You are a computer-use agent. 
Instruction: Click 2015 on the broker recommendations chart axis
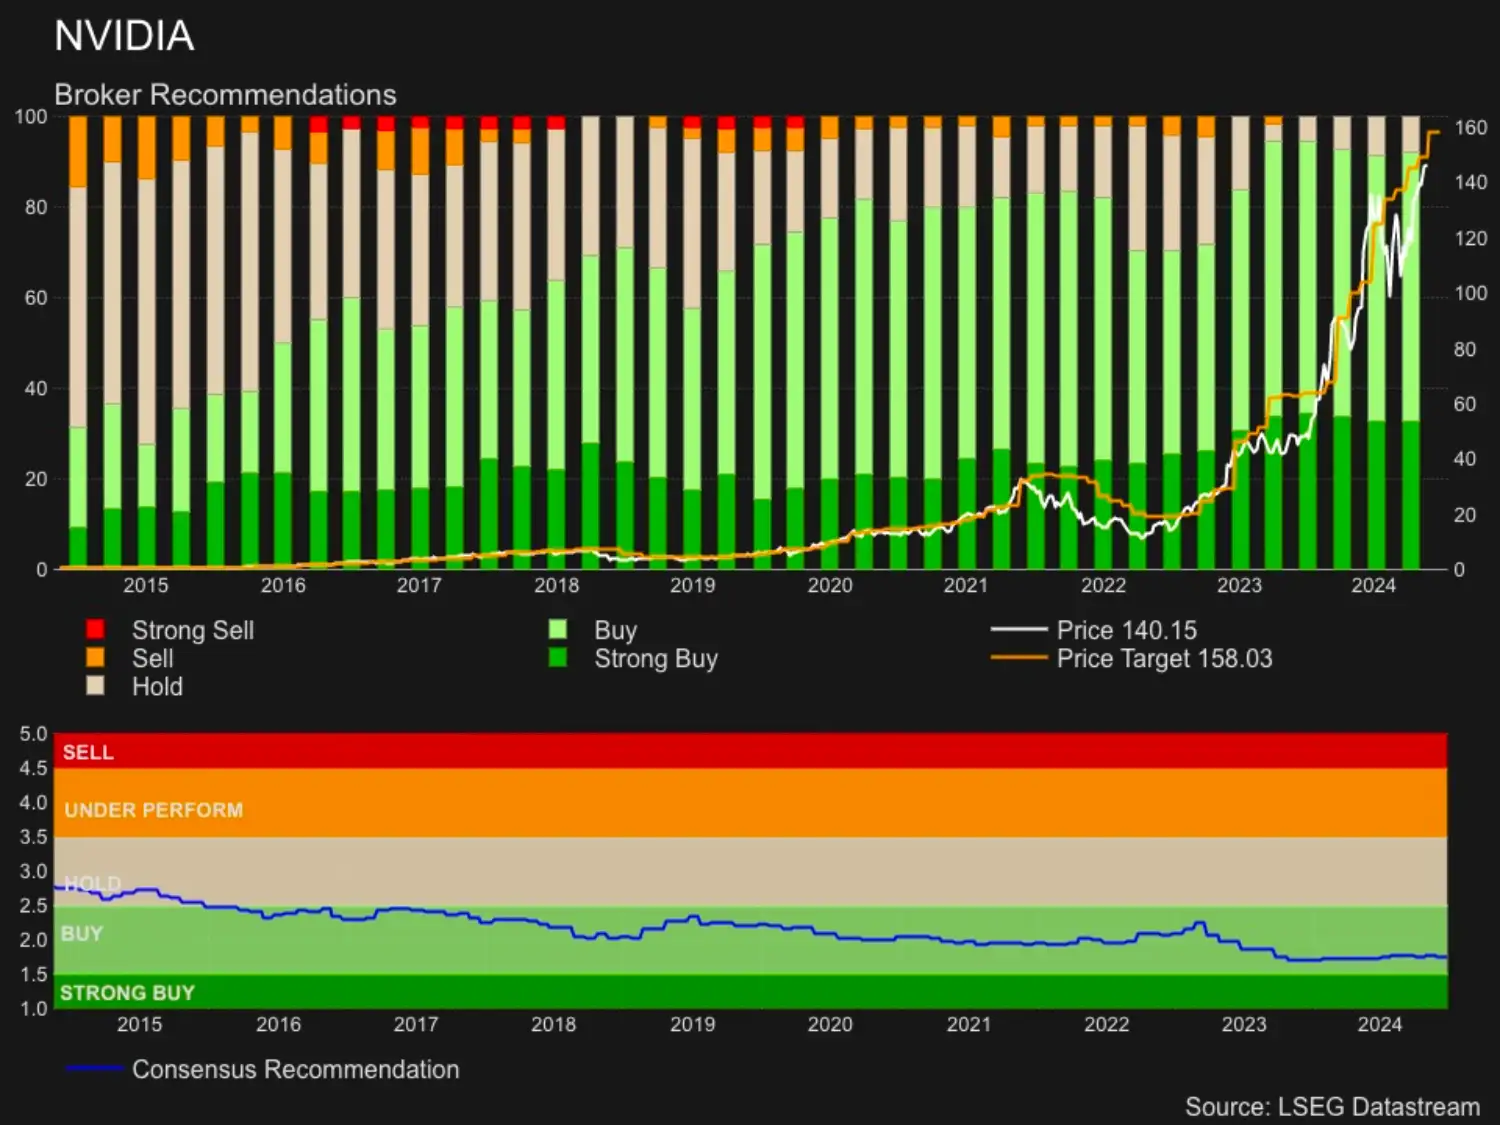146,585
